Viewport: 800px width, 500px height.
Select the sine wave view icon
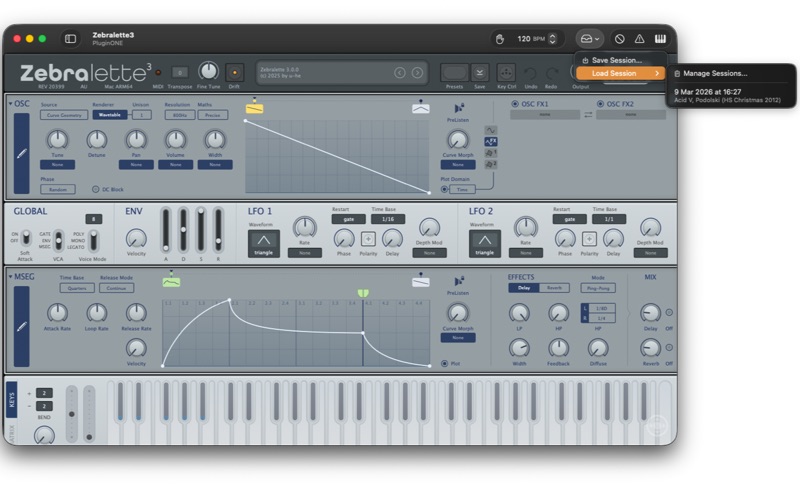[x=490, y=130]
